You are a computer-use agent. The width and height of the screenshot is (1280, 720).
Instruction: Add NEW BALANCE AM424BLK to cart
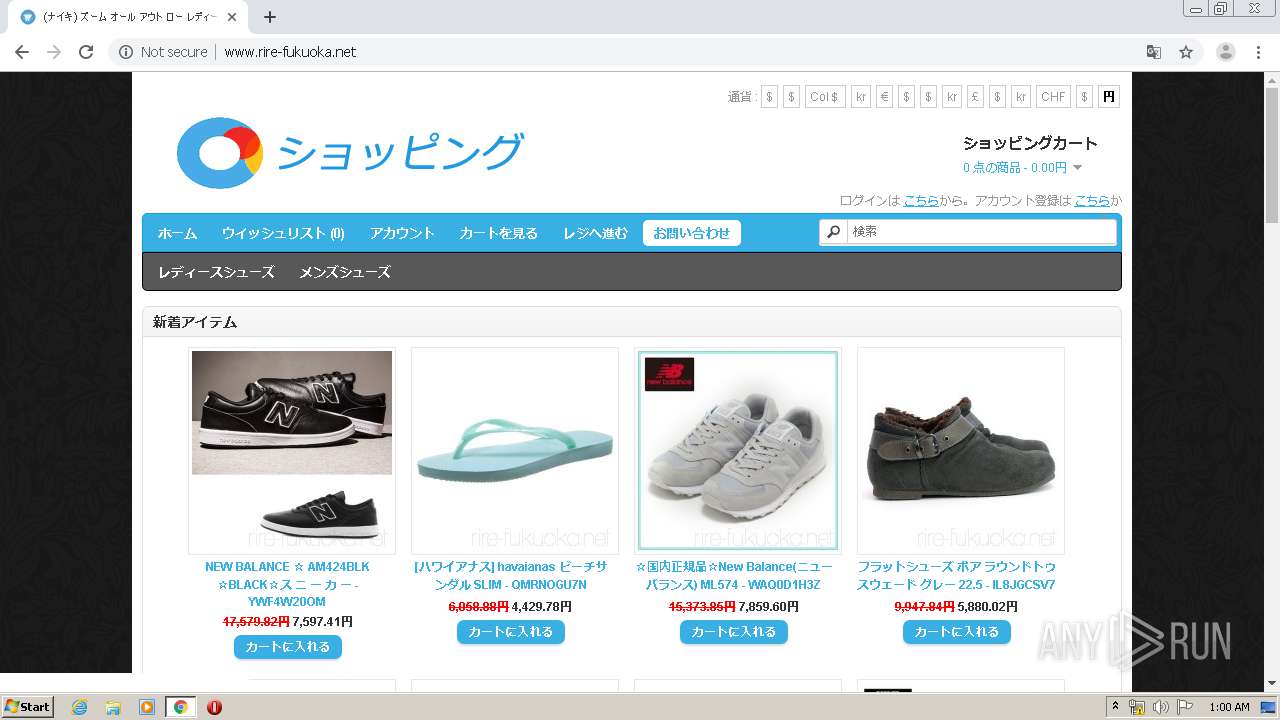pyautogui.click(x=288, y=647)
